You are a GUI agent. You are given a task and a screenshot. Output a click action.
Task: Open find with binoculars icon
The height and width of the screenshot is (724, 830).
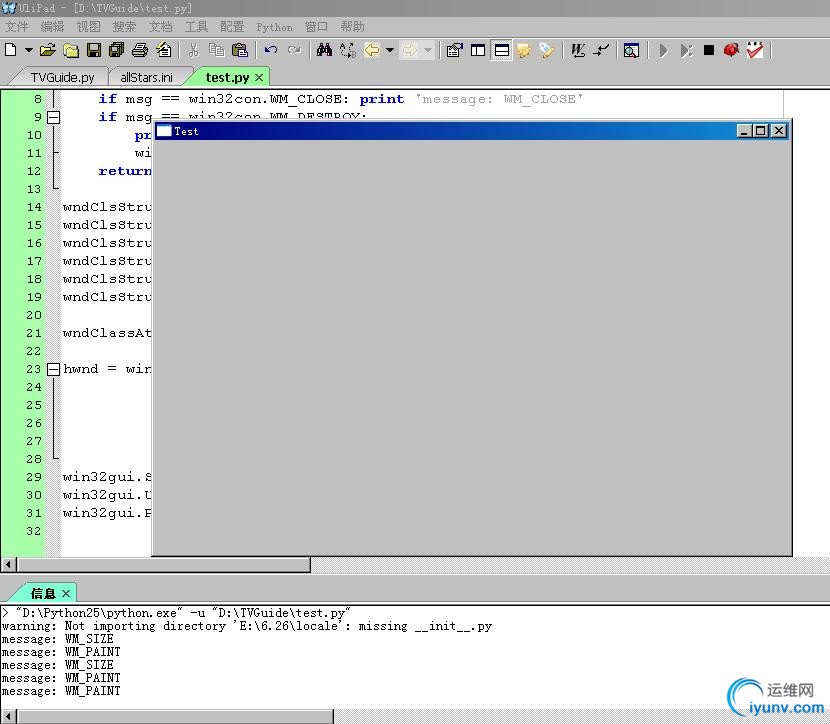324,50
